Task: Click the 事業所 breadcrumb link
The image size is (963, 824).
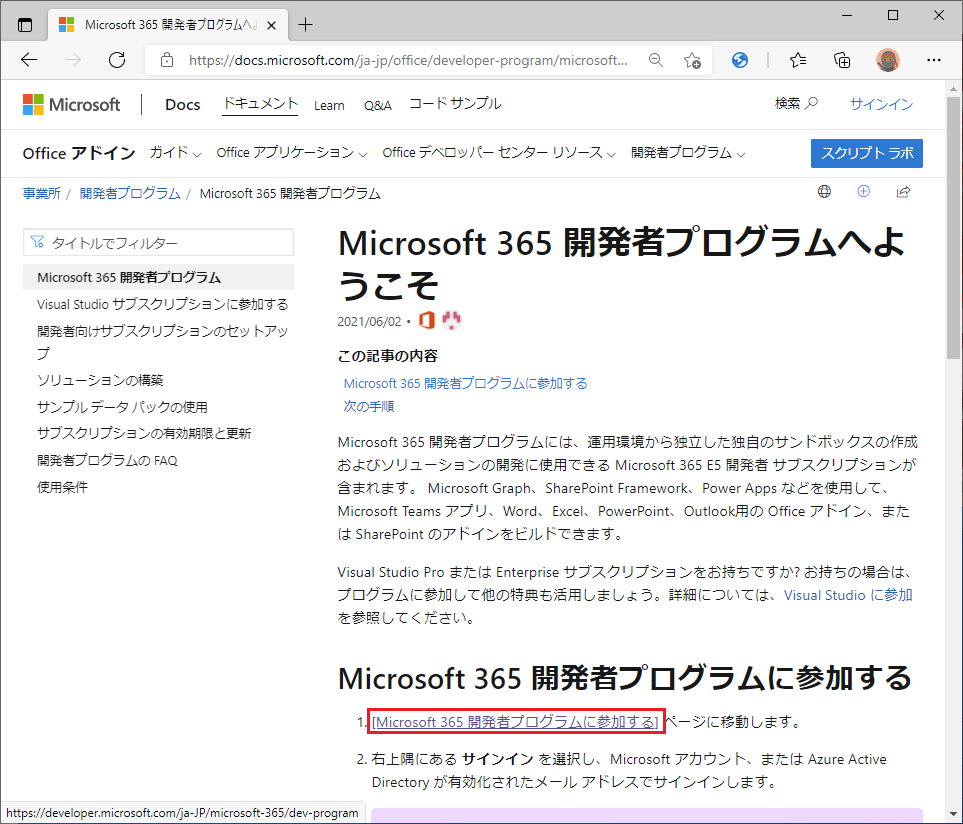Action: pyautogui.click(x=41, y=193)
